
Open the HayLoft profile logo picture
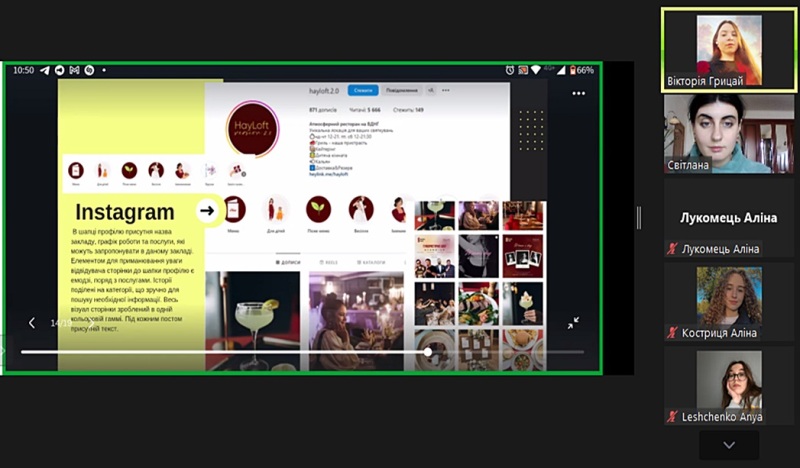point(253,128)
